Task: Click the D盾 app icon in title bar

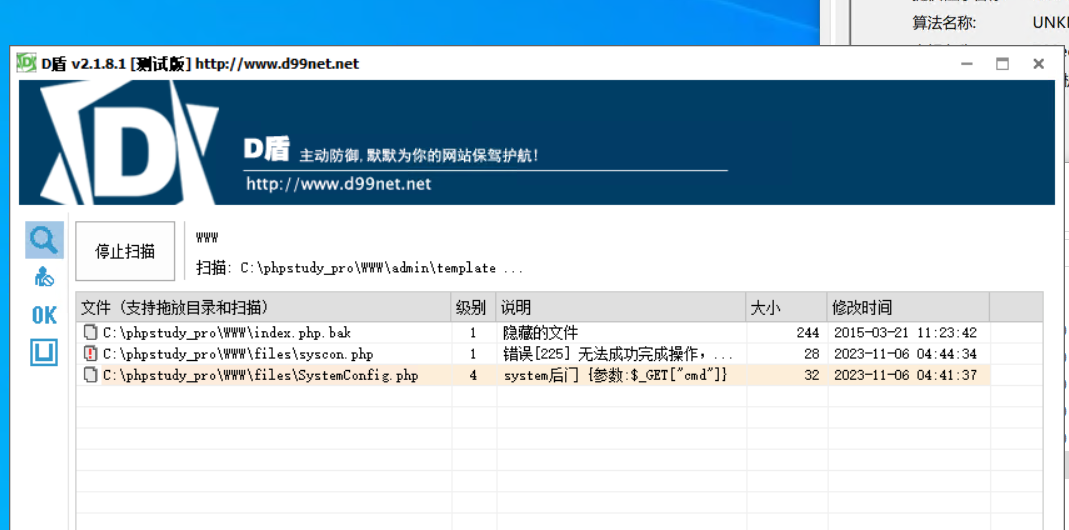Action: coord(27,63)
